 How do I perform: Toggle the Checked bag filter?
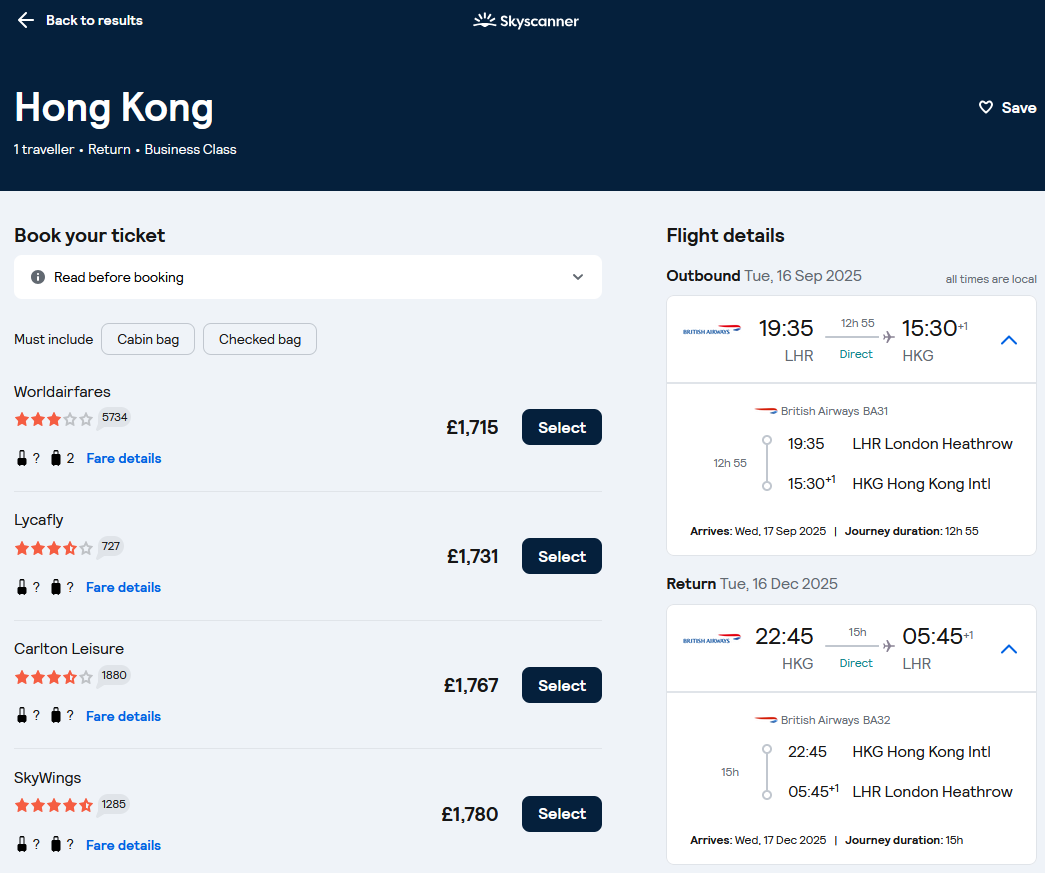coord(259,339)
